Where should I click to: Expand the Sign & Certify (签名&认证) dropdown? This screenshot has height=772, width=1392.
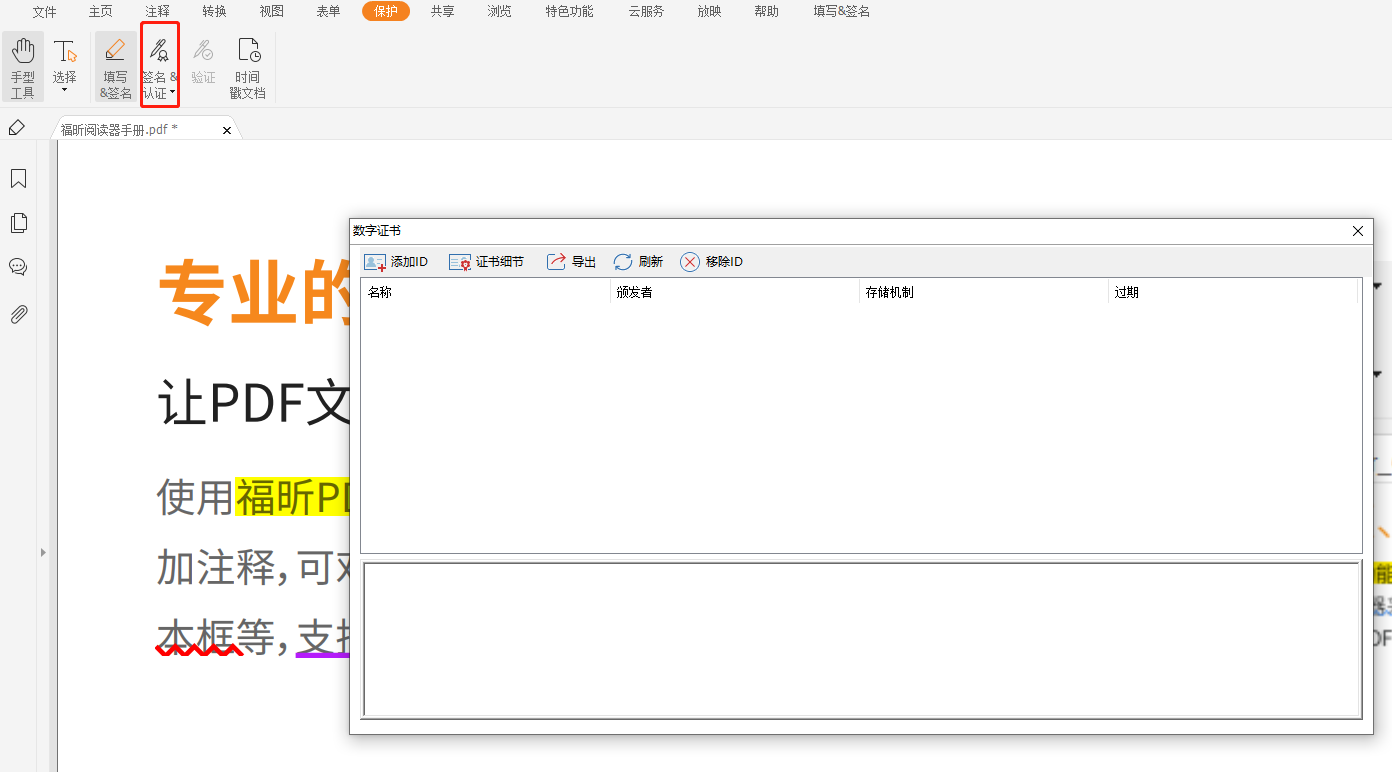pyautogui.click(x=172, y=93)
